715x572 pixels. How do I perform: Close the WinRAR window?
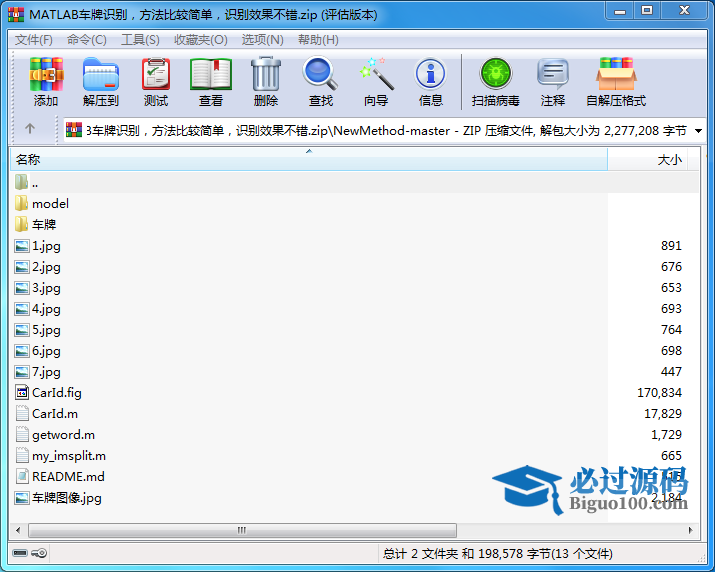click(x=684, y=11)
